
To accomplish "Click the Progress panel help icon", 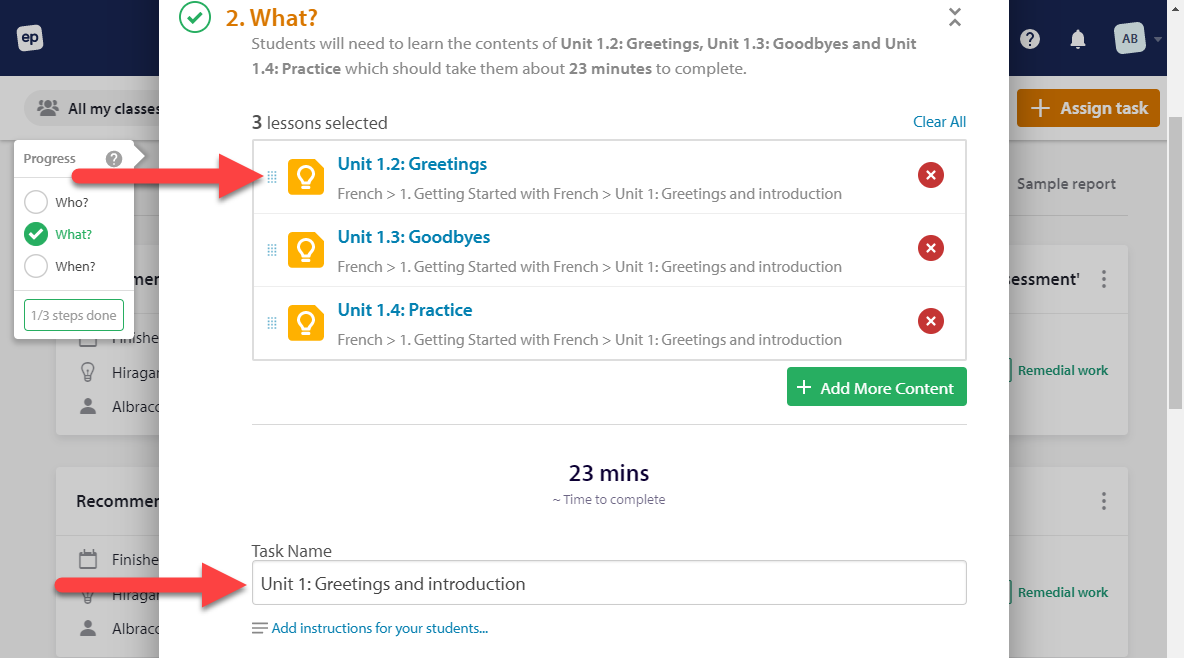I will 114,159.
